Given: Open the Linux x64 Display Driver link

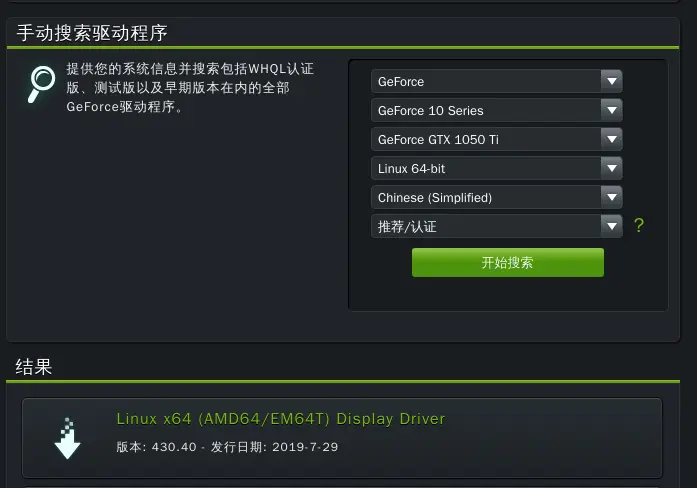Looking at the screenshot, I should (280, 419).
